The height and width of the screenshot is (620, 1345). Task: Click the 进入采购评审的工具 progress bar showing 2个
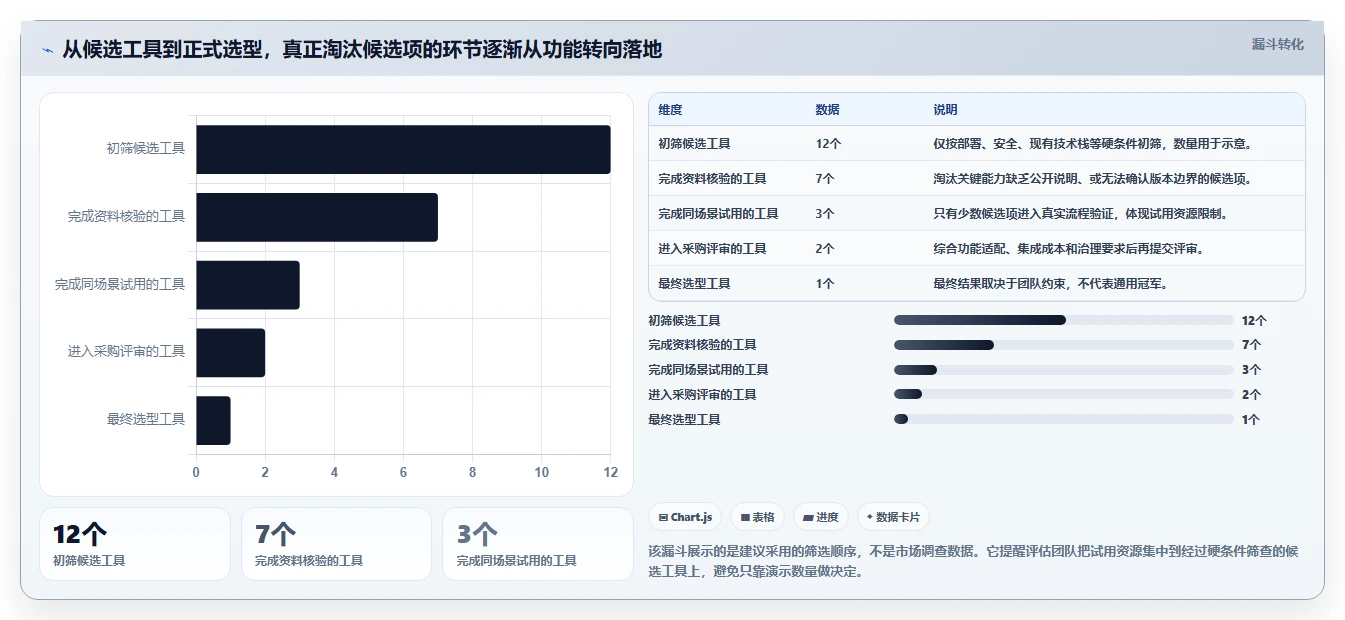click(x=1063, y=395)
